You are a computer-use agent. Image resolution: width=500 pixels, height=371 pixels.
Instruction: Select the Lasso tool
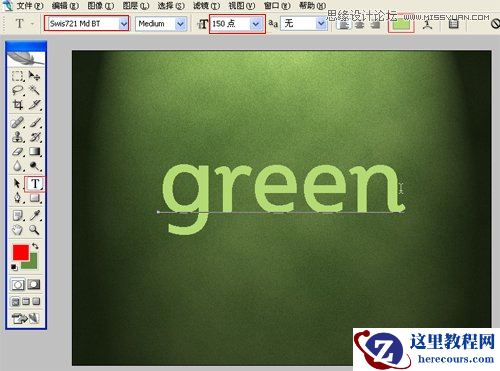[17, 90]
